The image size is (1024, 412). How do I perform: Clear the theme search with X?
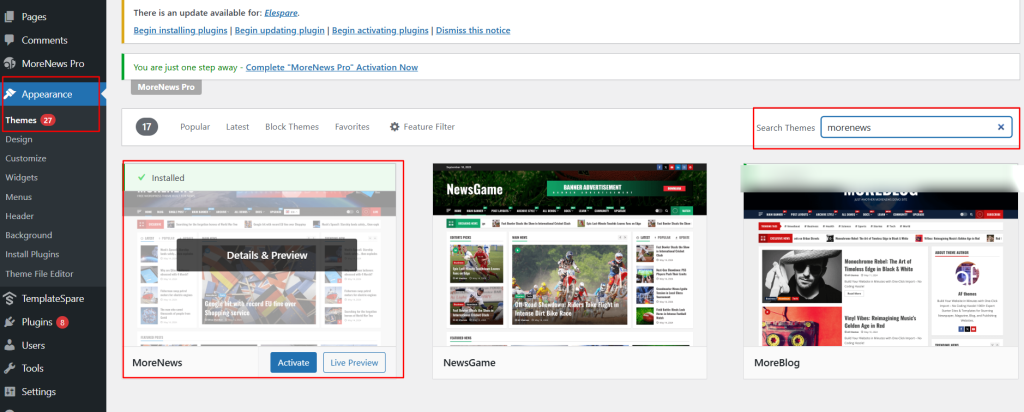tap(1000, 127)
